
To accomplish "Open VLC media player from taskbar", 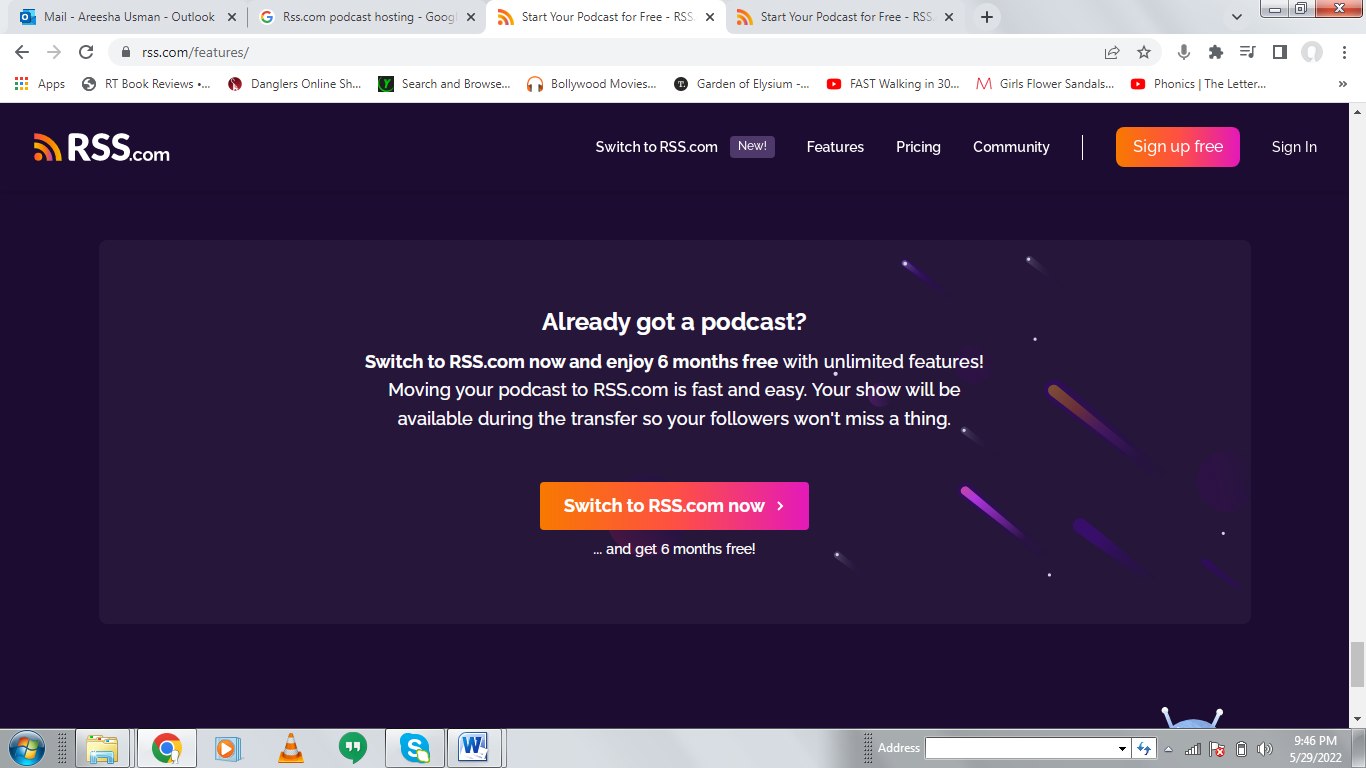I will [290, 748].
